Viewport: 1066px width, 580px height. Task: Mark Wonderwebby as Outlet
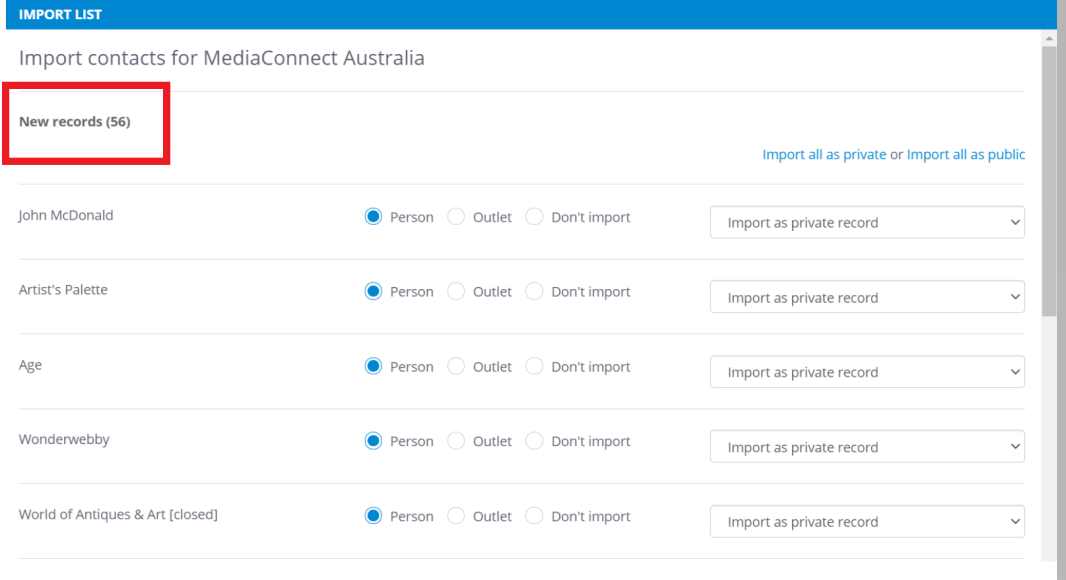tap(456, 441)
